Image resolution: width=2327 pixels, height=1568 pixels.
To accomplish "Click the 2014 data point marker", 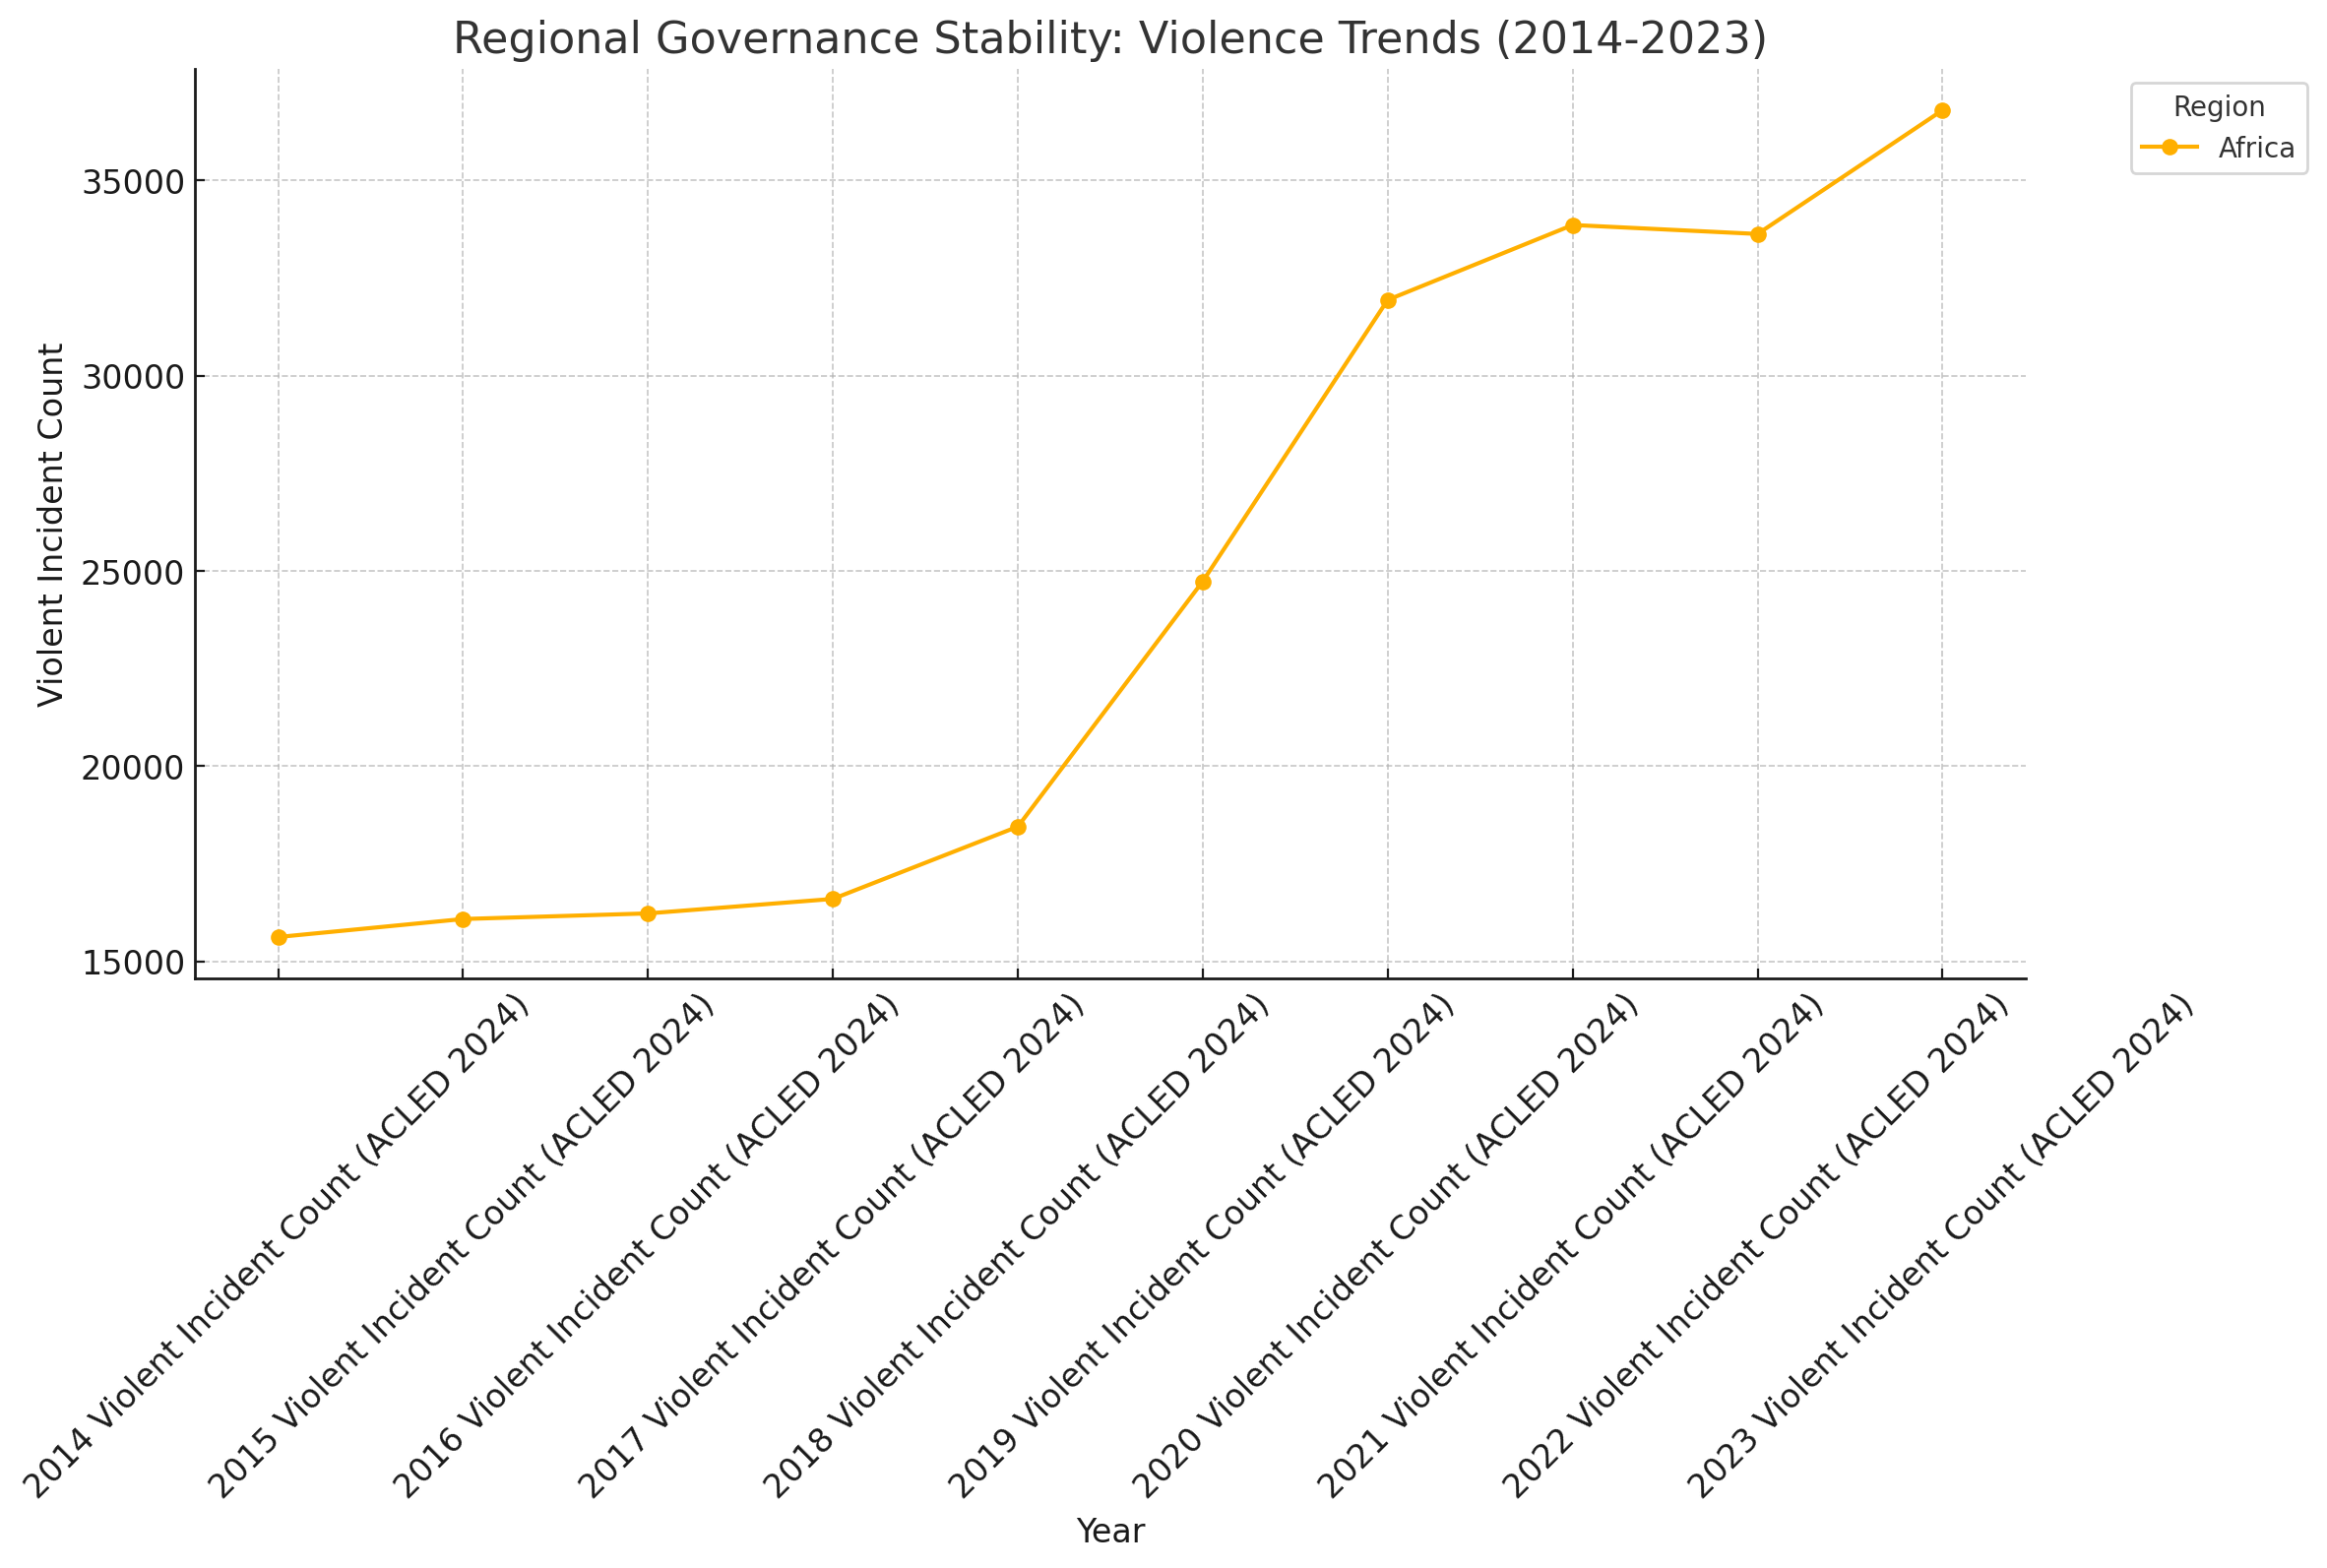I will point(278,937).
